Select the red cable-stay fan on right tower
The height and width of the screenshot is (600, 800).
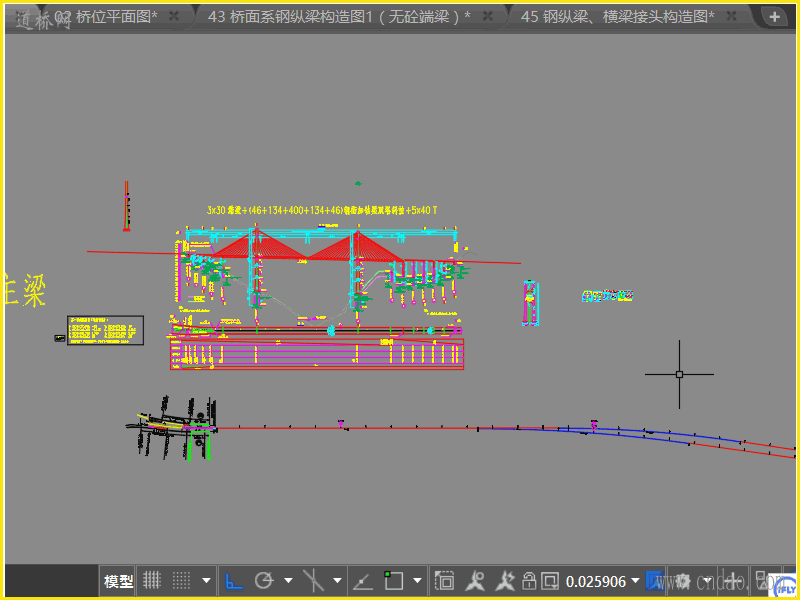tap(356, 245)
